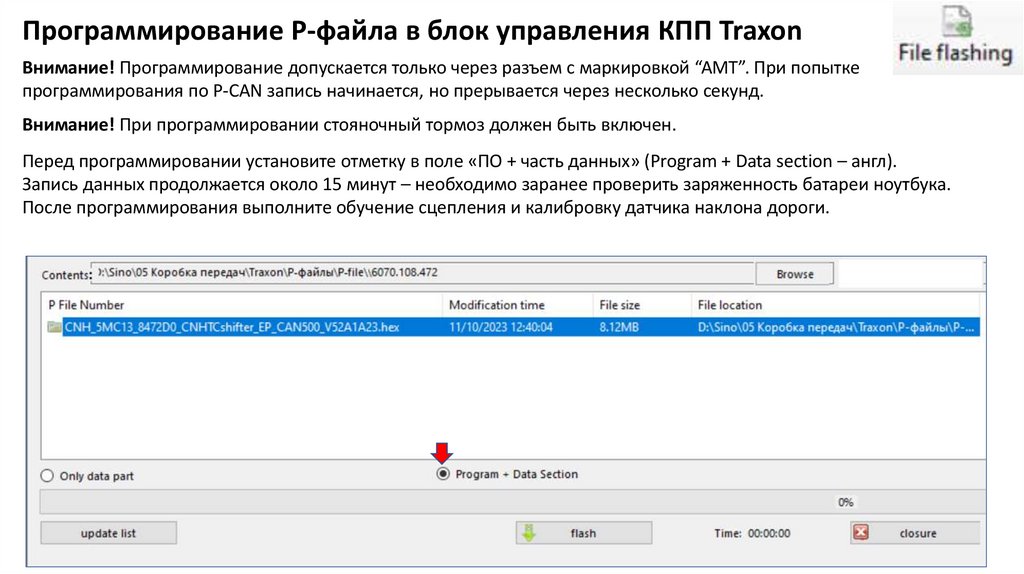Select the file CNH_5MC13_8472D0_CNHTCshifter_EP_CAN500_V52A1A23.hex
The height and width of the screenshot is (574, 1024).
[x=232, y=327]
